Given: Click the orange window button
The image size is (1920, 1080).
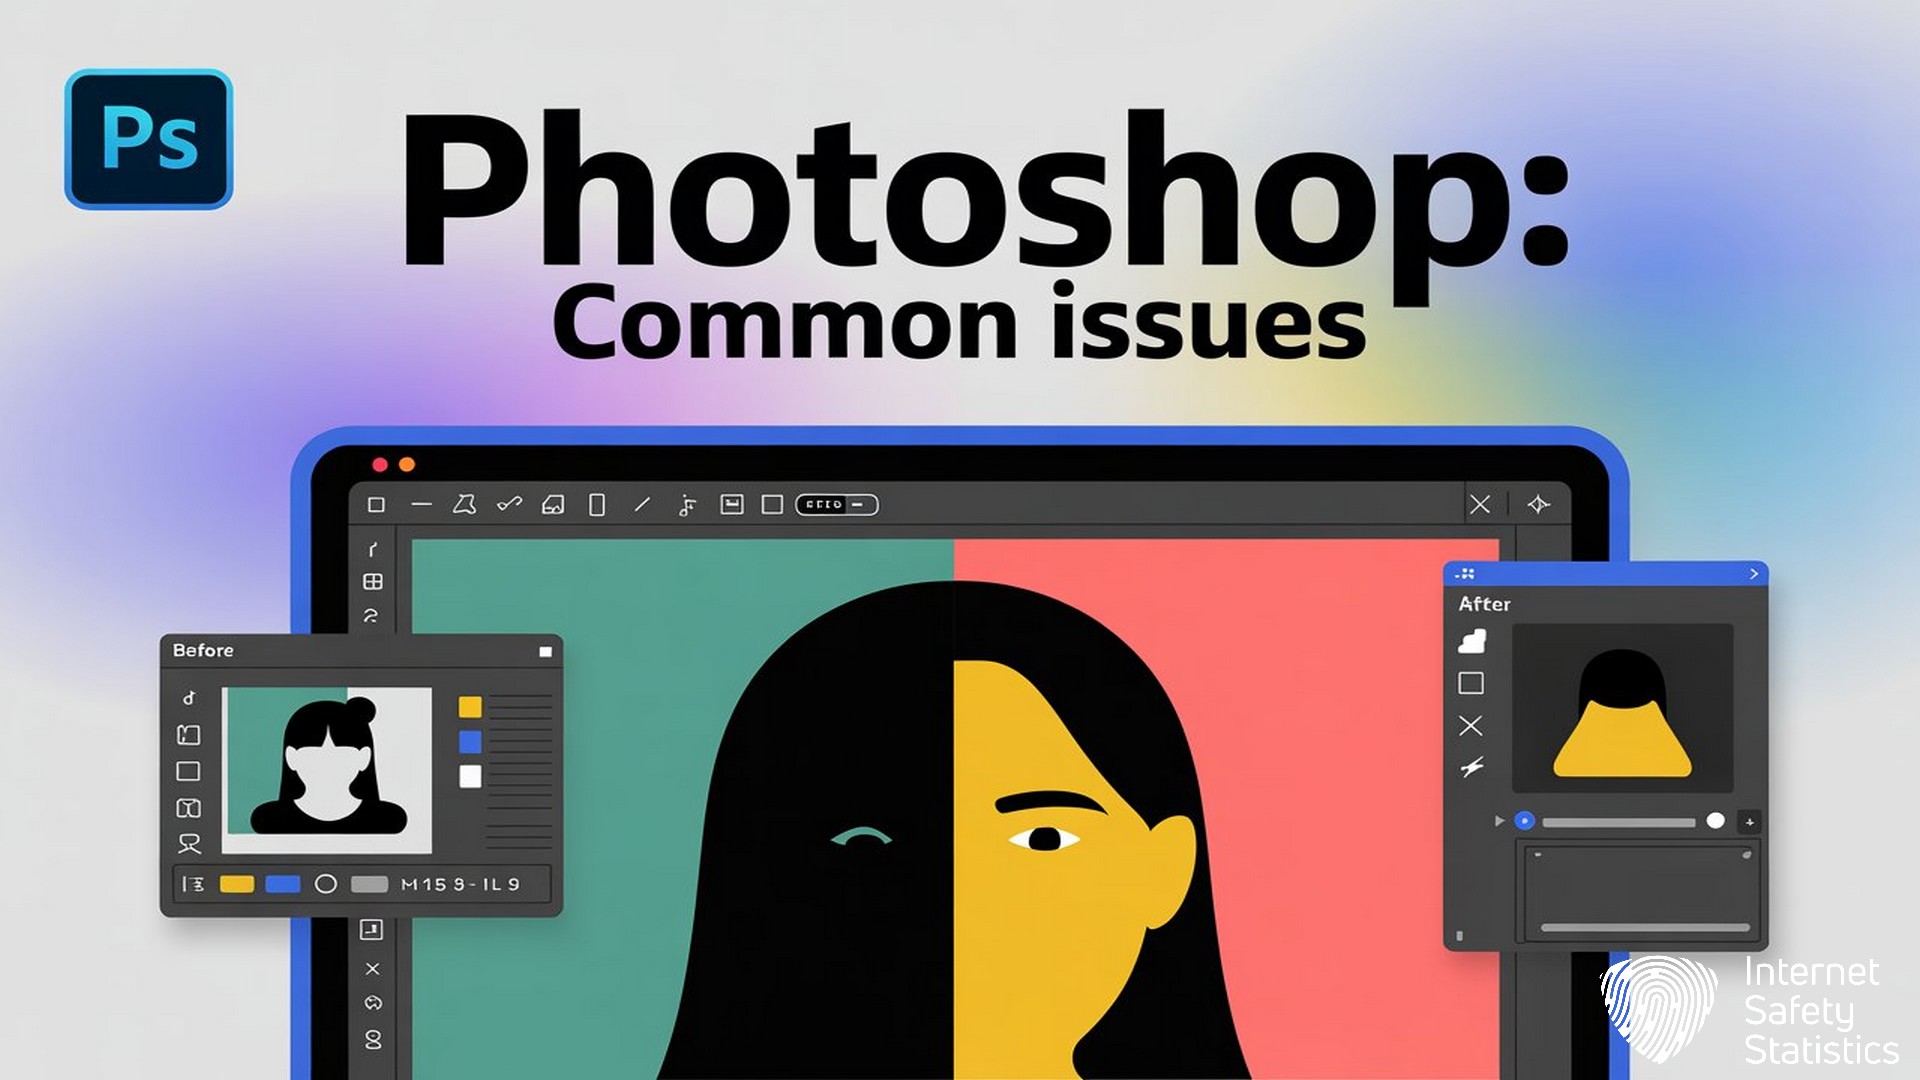Looking at the screenshot, I should 407,465.
